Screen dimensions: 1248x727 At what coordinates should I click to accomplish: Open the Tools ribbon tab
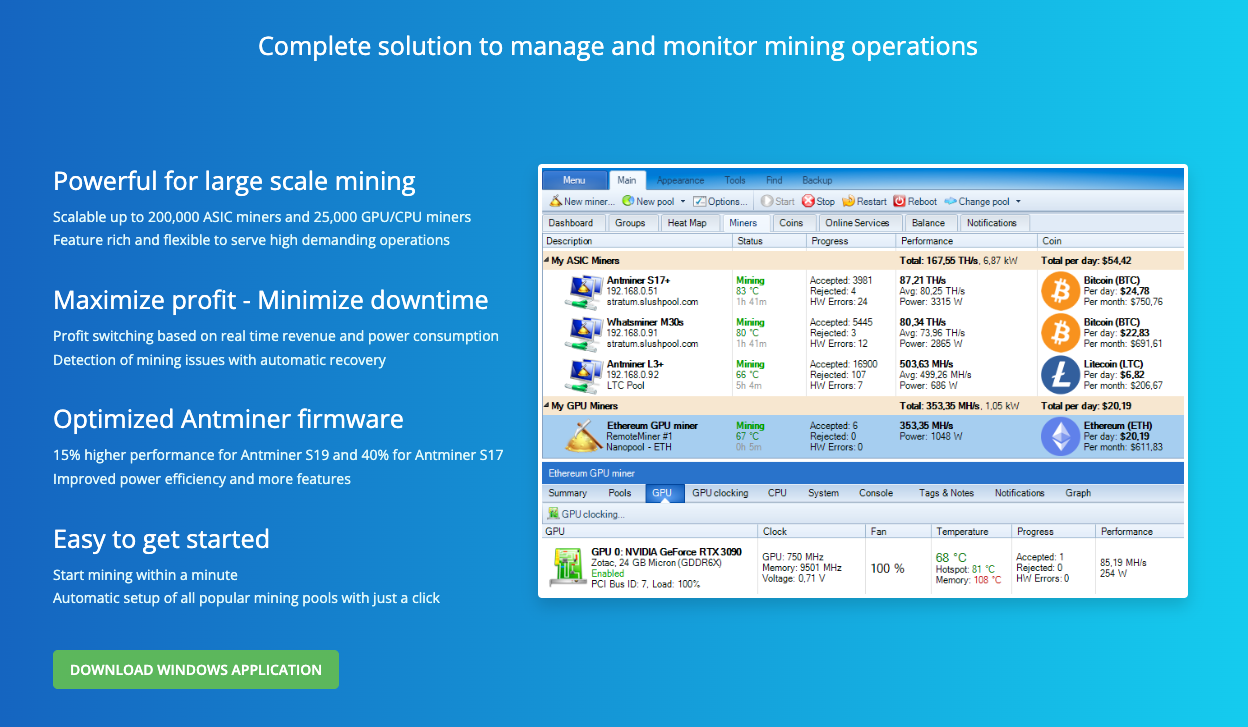[x=735, y=180]
